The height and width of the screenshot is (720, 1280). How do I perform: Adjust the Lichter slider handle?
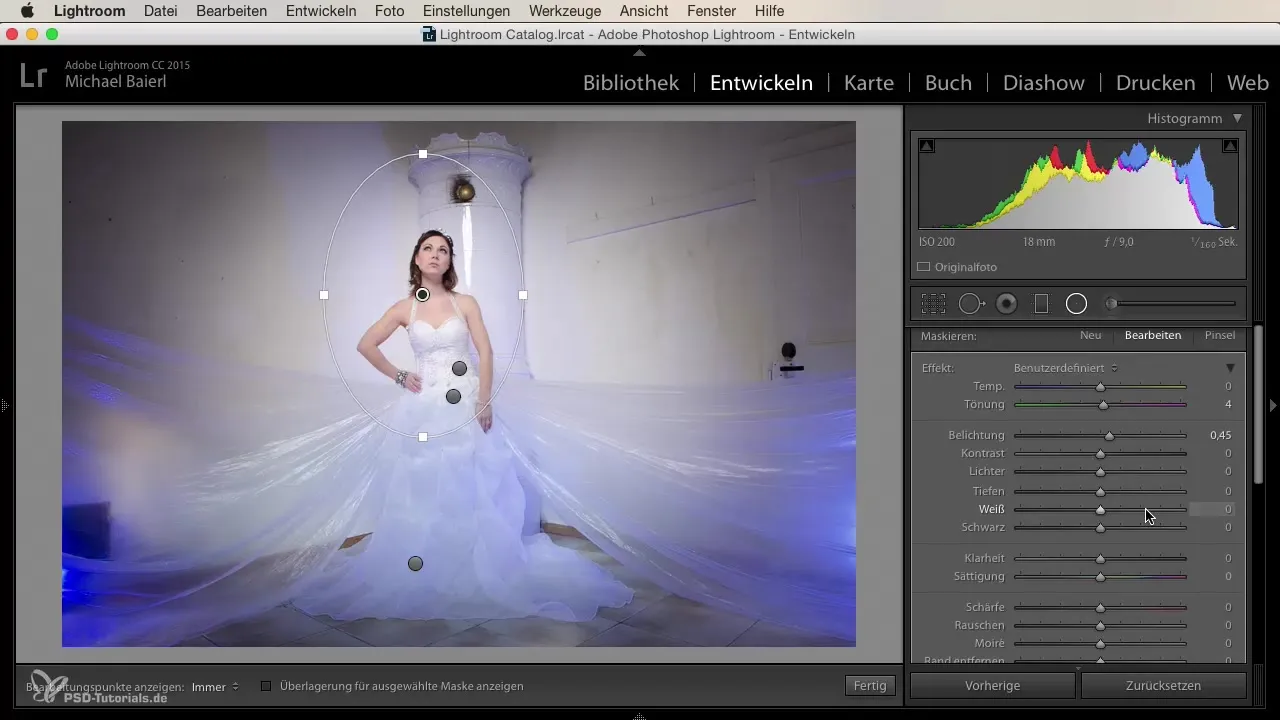pyautogui.click(x=1100, y=472)
